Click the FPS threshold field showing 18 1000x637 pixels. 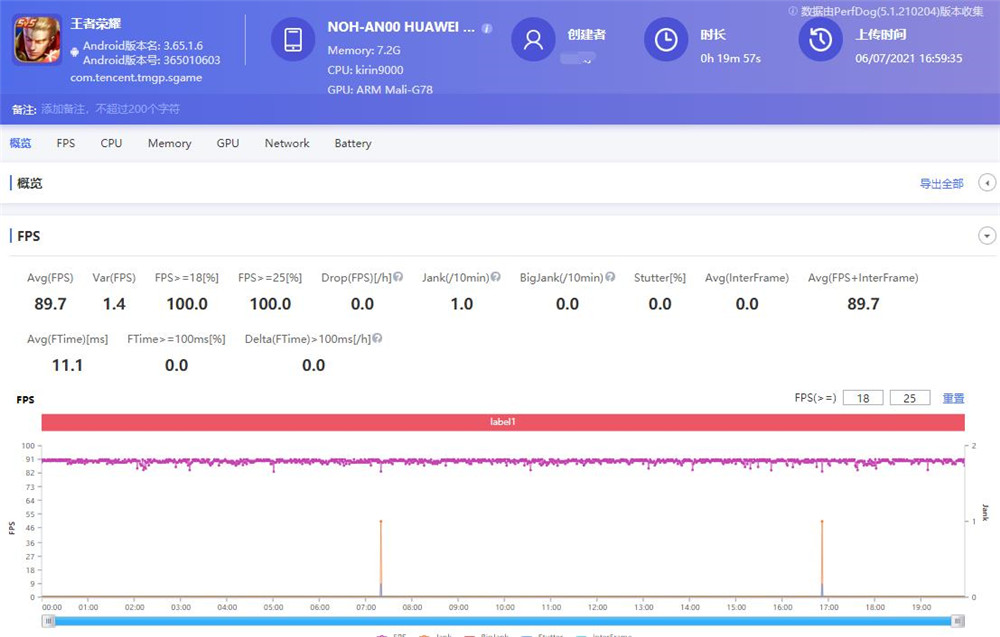pos(863,398)
